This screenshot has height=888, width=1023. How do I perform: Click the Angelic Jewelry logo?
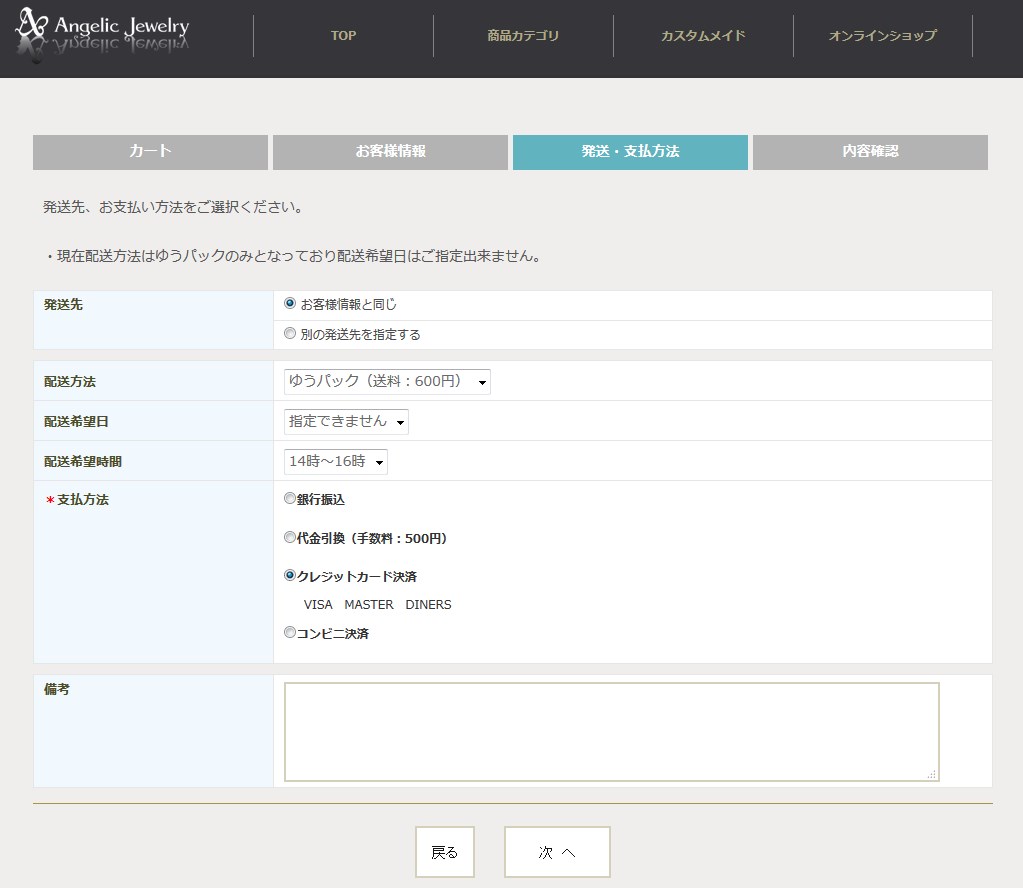102,35
